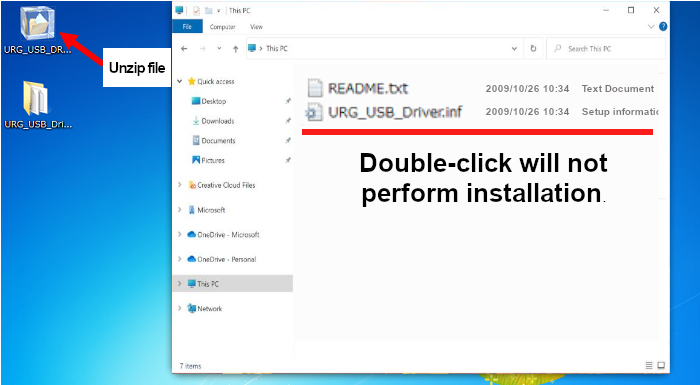
Task: Switch to details view layout icon
Action: pyautogui.click(x=649, y=366)
